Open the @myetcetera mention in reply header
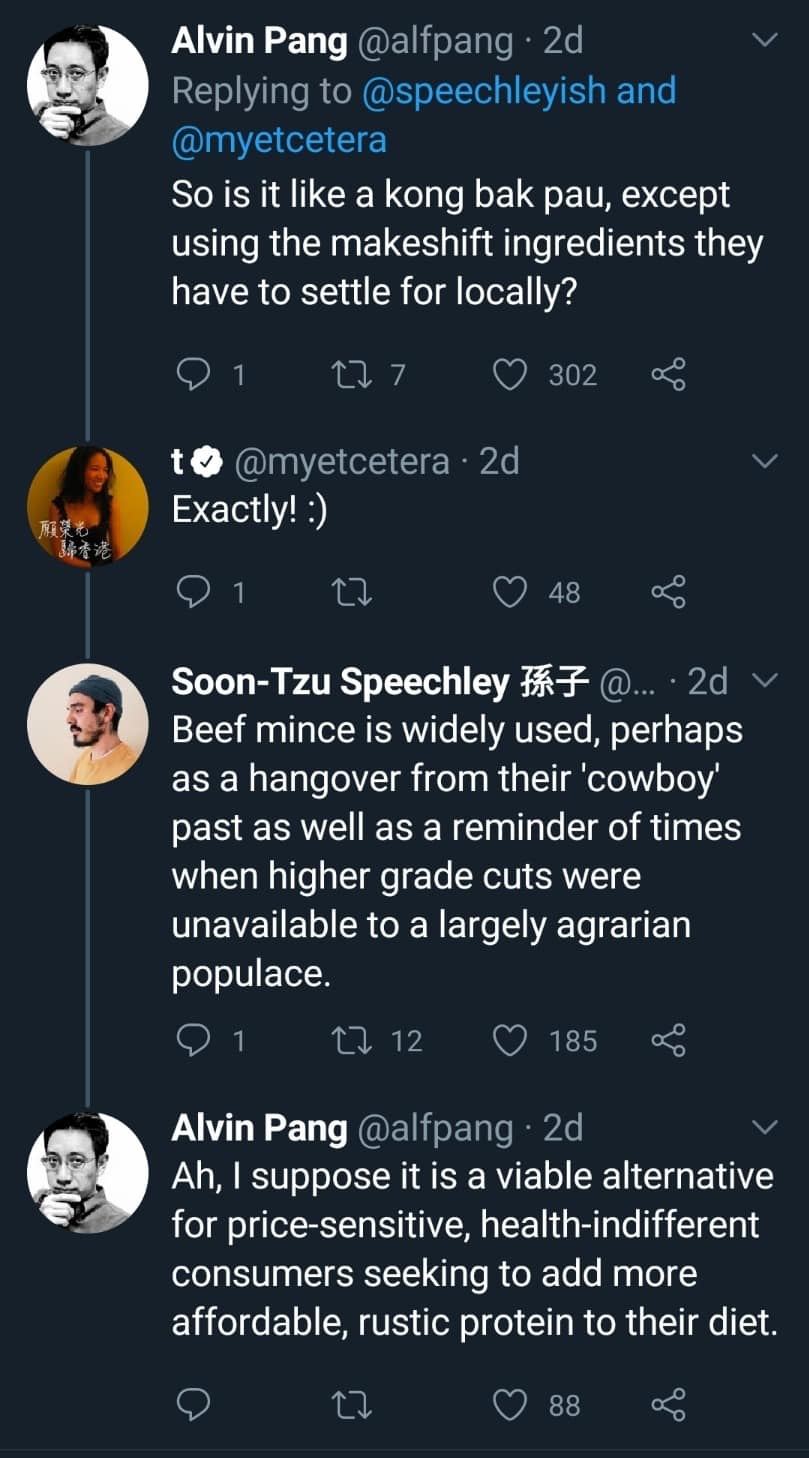 279,139
